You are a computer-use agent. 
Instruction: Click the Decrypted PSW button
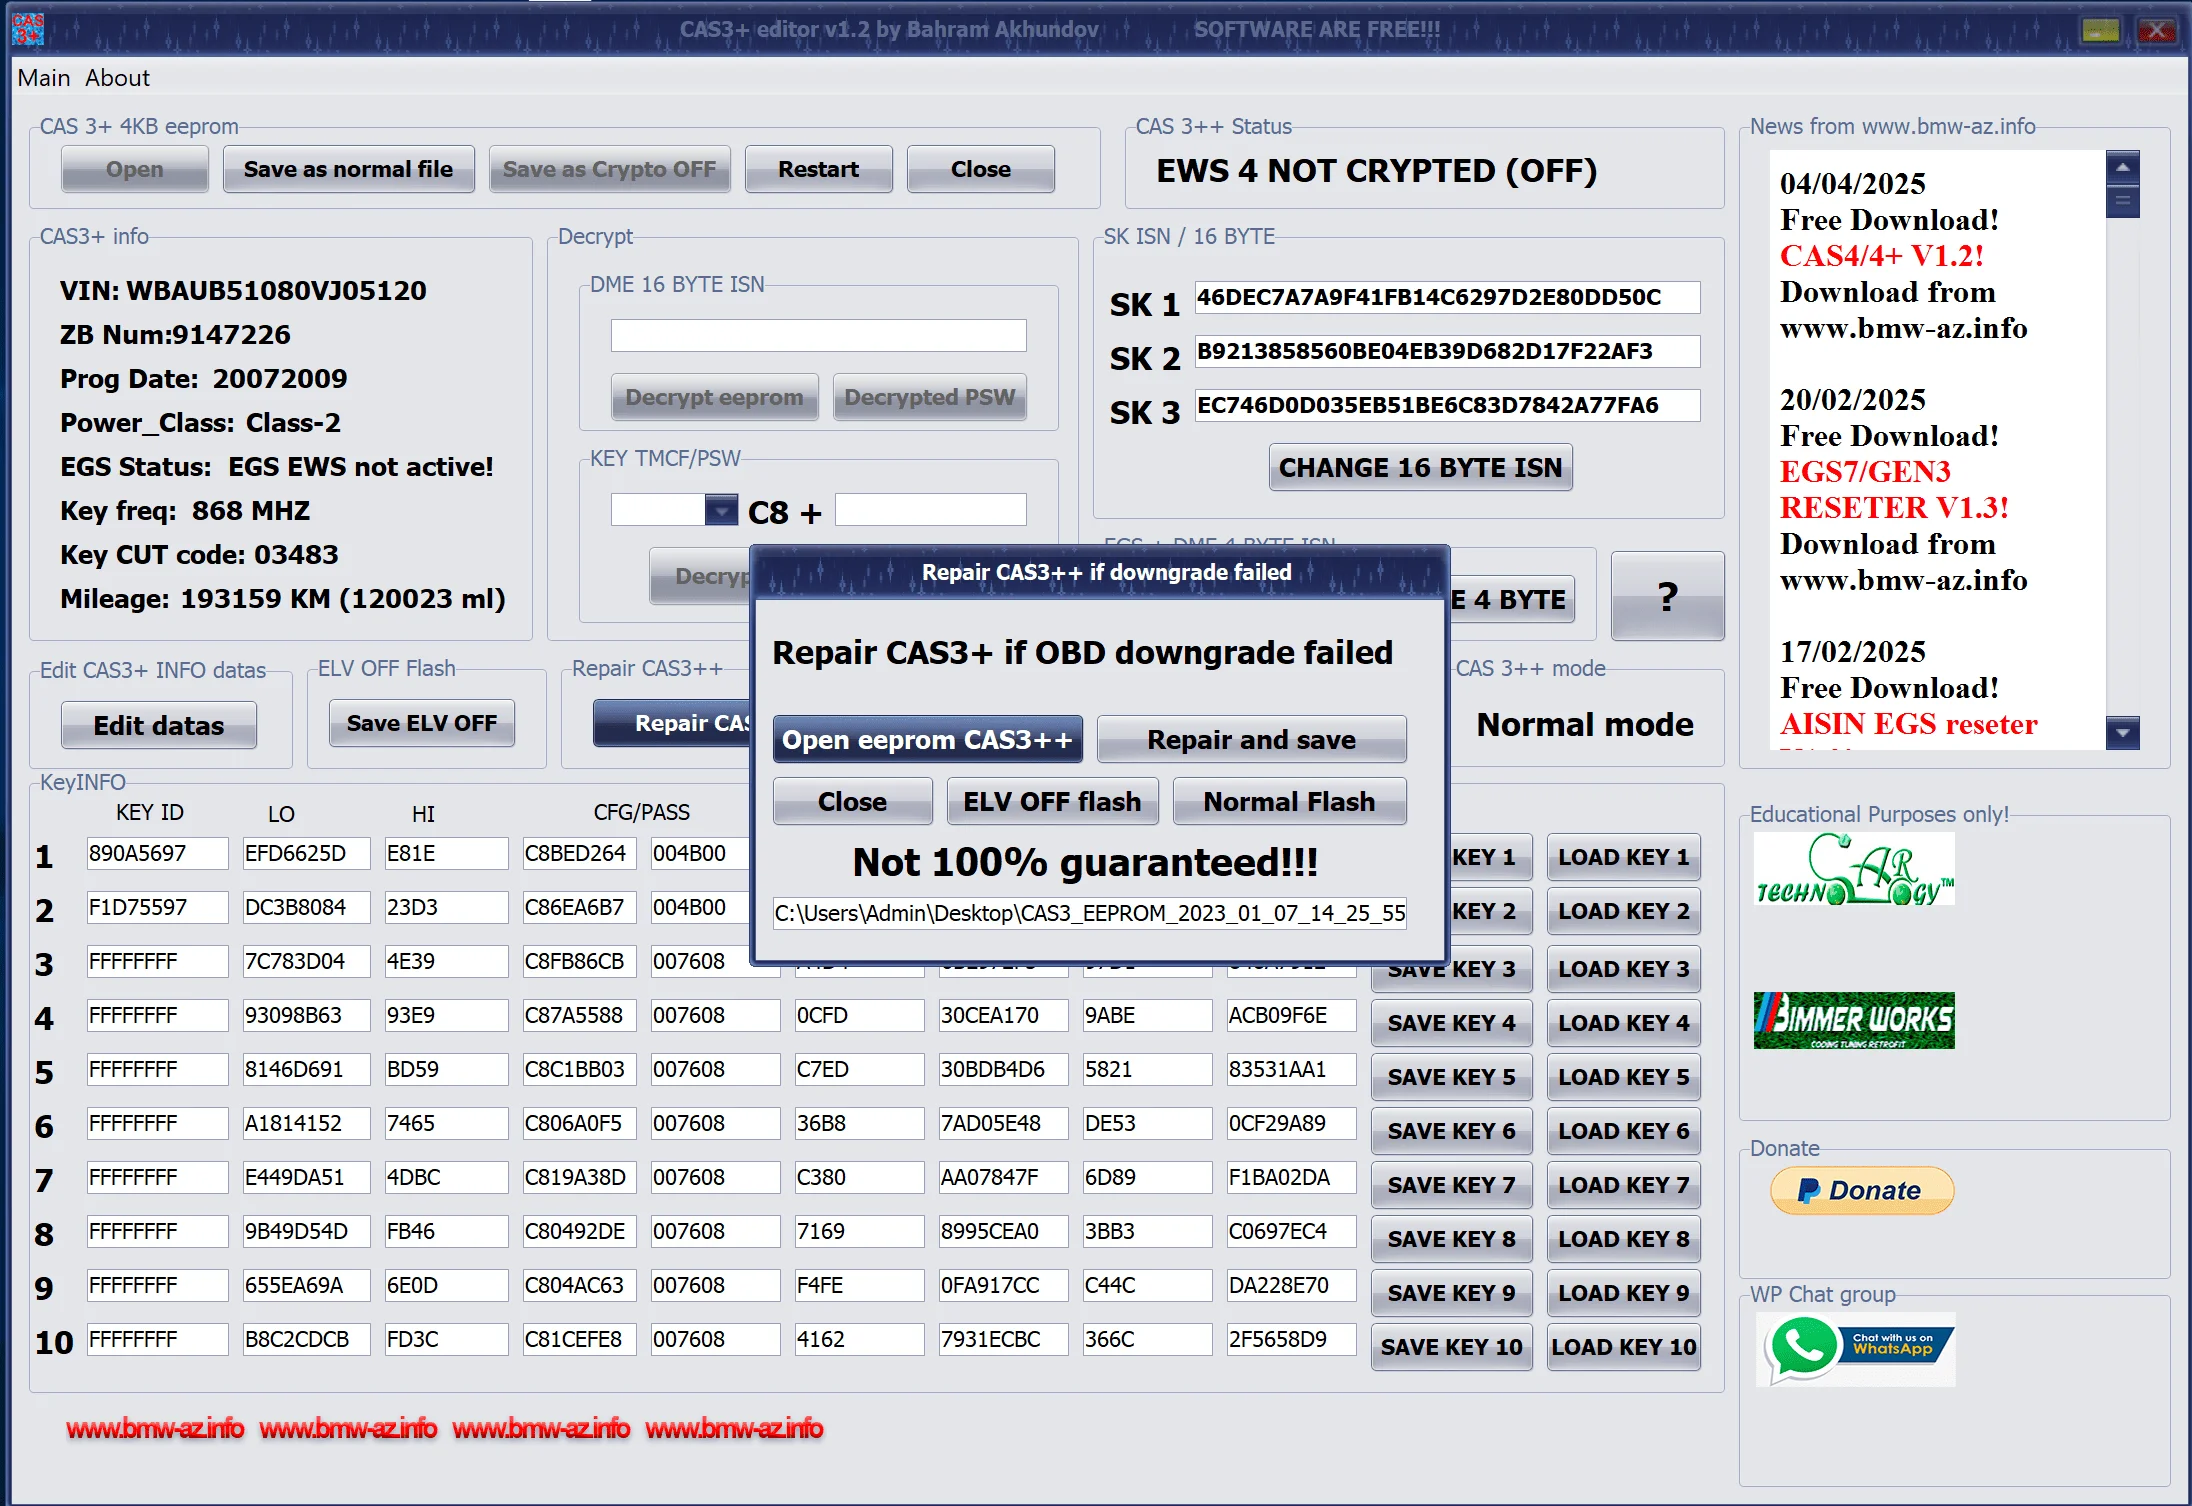coord(929,397)
